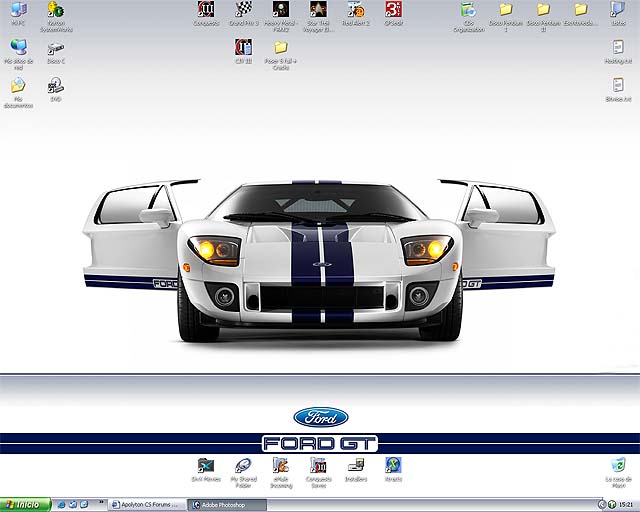This screenshot has height=512, width=640.
Task: Open the Mi PC desktop icon
Action: [18, 11]
